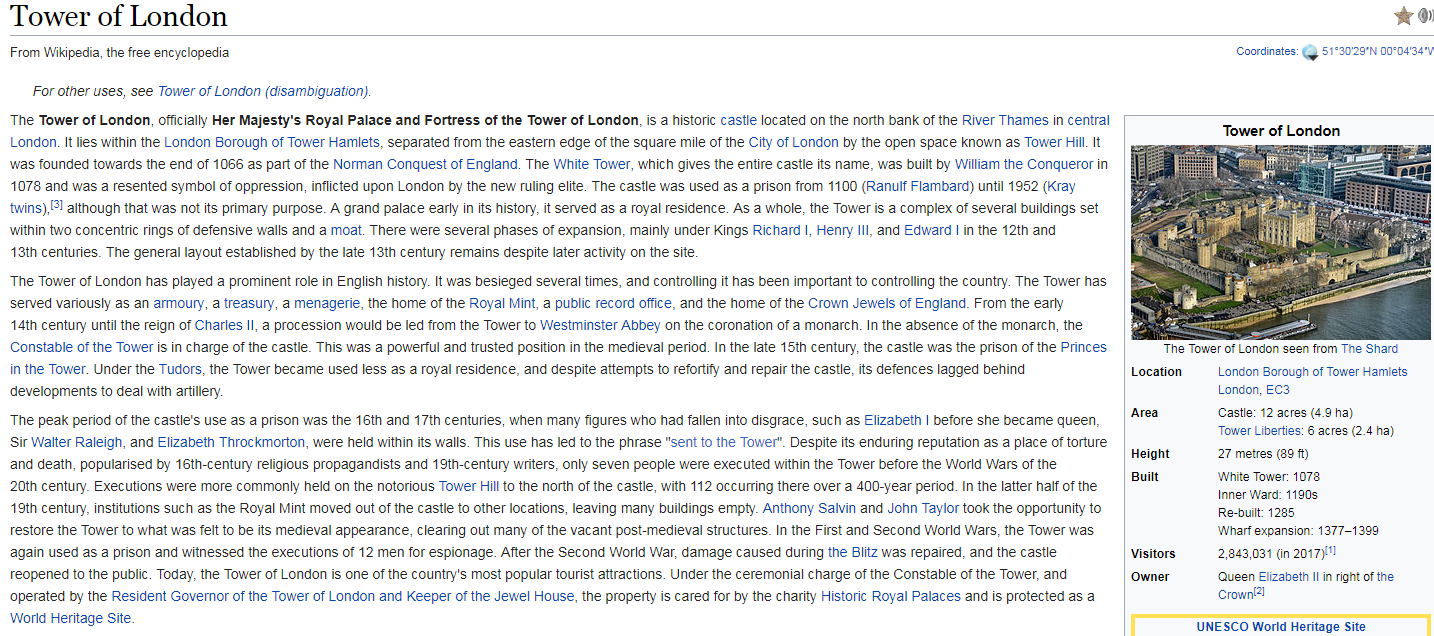Open the Tower Hill link about executions
Screen dimensions: 1434x636
(x=470, y=486)
